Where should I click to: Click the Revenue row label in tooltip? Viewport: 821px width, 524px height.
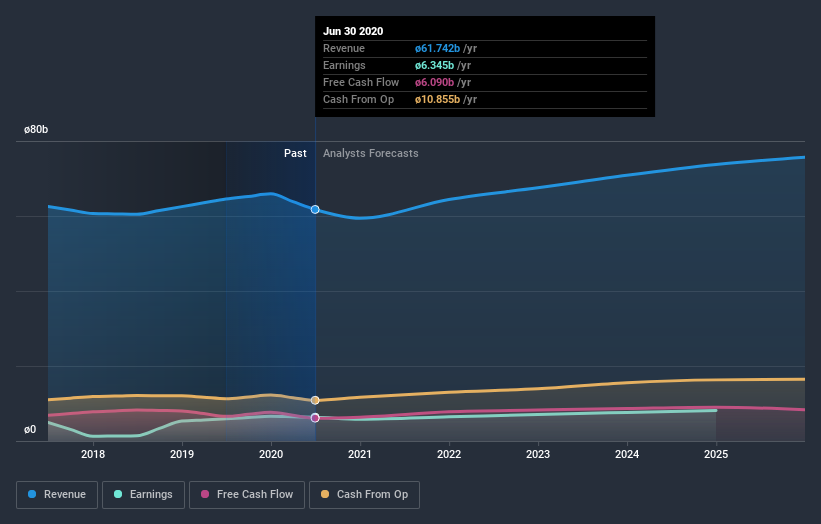344,48
